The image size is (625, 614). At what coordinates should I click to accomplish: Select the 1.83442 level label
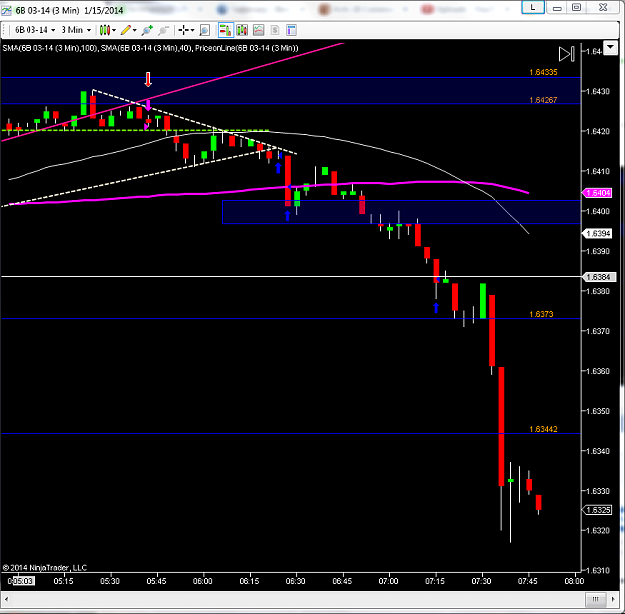[x=543, y=429]
